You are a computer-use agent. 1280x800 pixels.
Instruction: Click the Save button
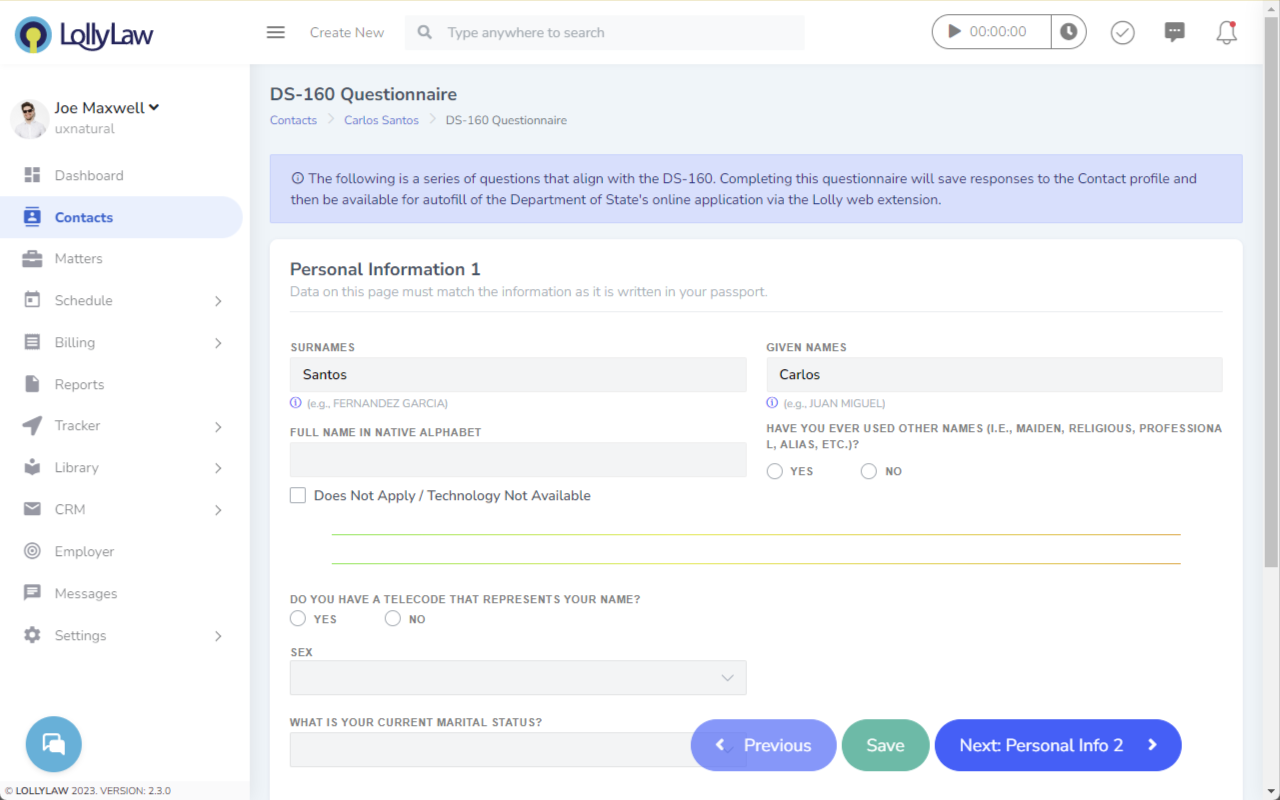[885, 745]
